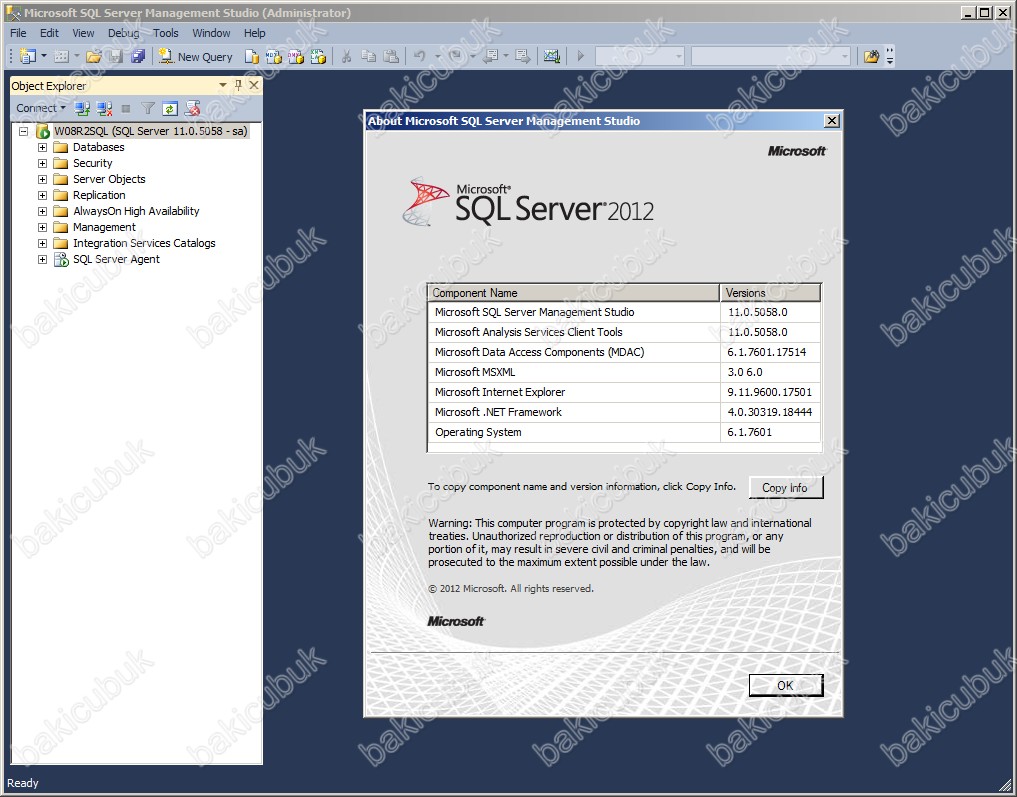Expand the SQL Server Agent node
The height and width of the screenshot is (797, 1017).
42,259
